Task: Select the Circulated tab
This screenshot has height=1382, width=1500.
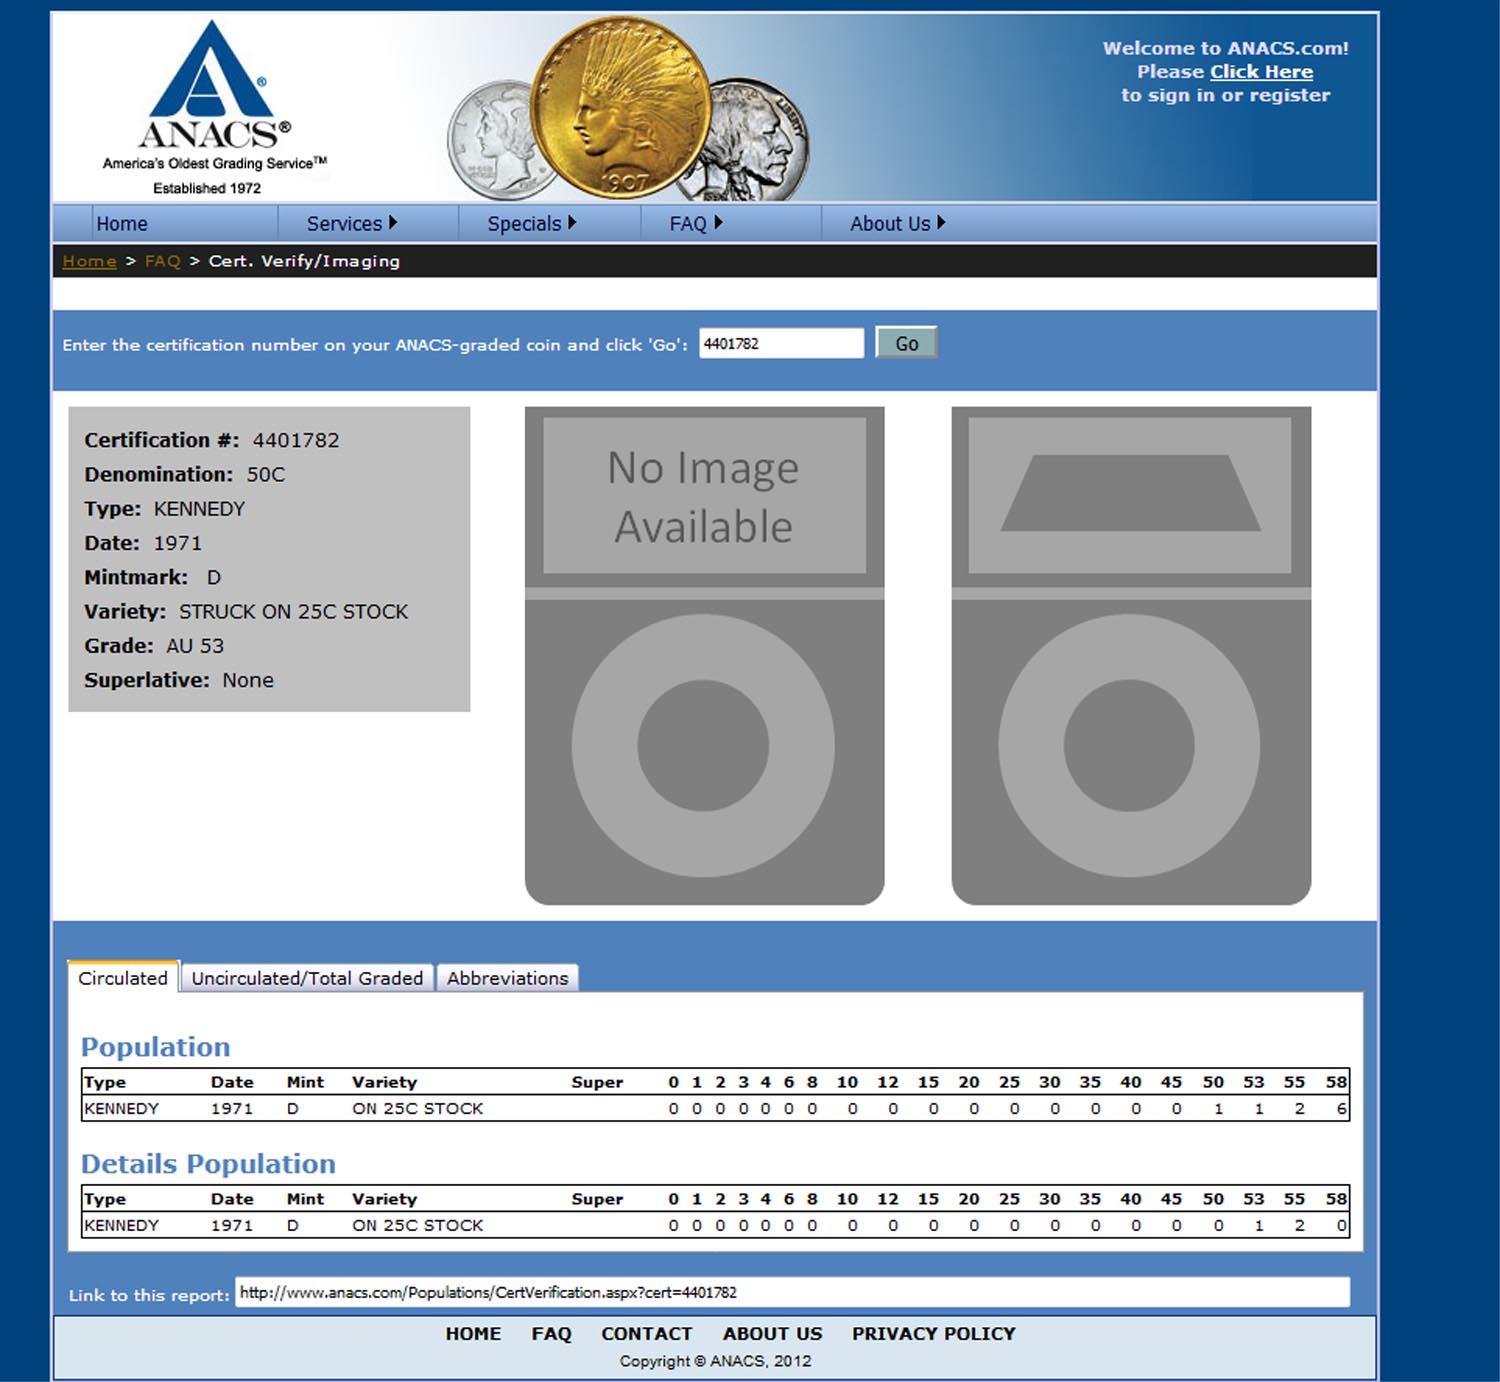Action: click(x=123, y=977)
